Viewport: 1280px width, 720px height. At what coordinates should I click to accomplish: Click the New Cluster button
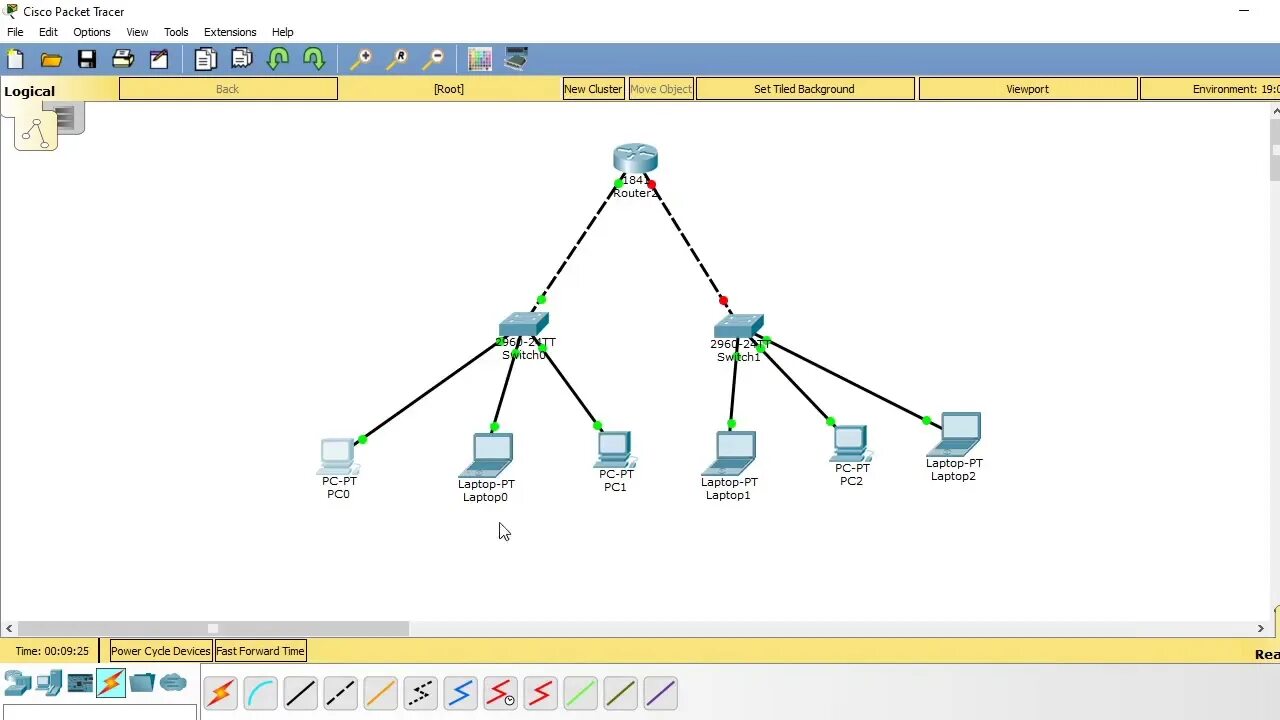pos(593,89)
